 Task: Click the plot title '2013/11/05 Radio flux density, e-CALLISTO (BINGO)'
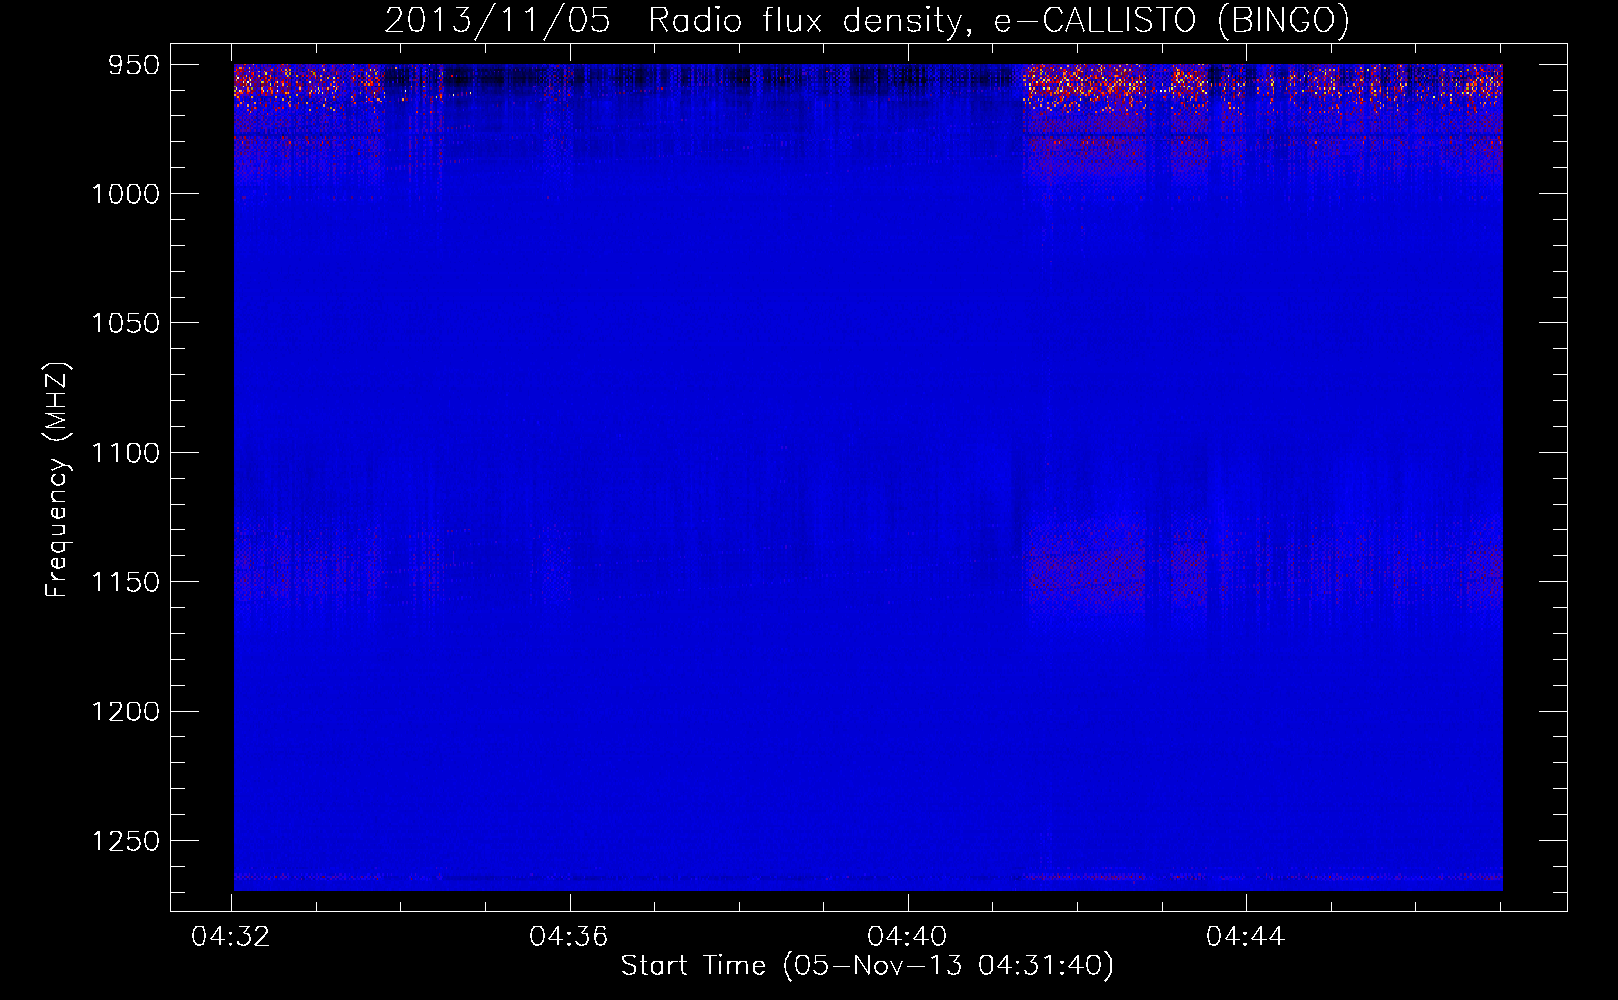(x=867, y=20)
